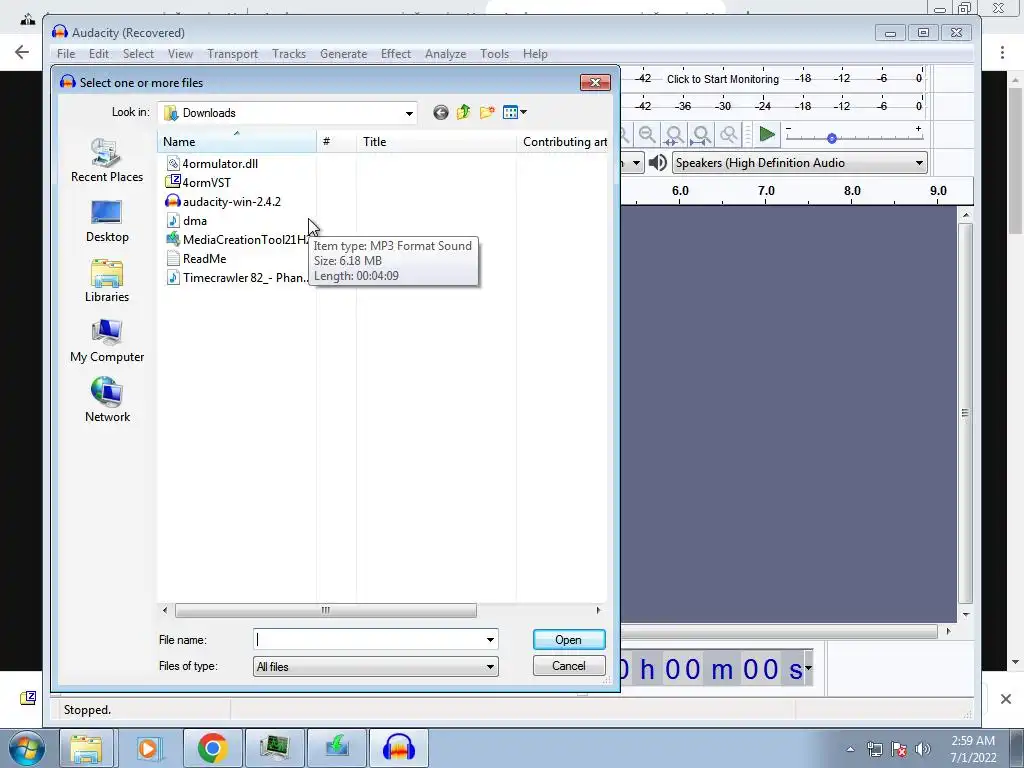This screenshot has height=768, width=1024.
Task: Open Libraries in places sidebar
Action: (x=107, y=281)
